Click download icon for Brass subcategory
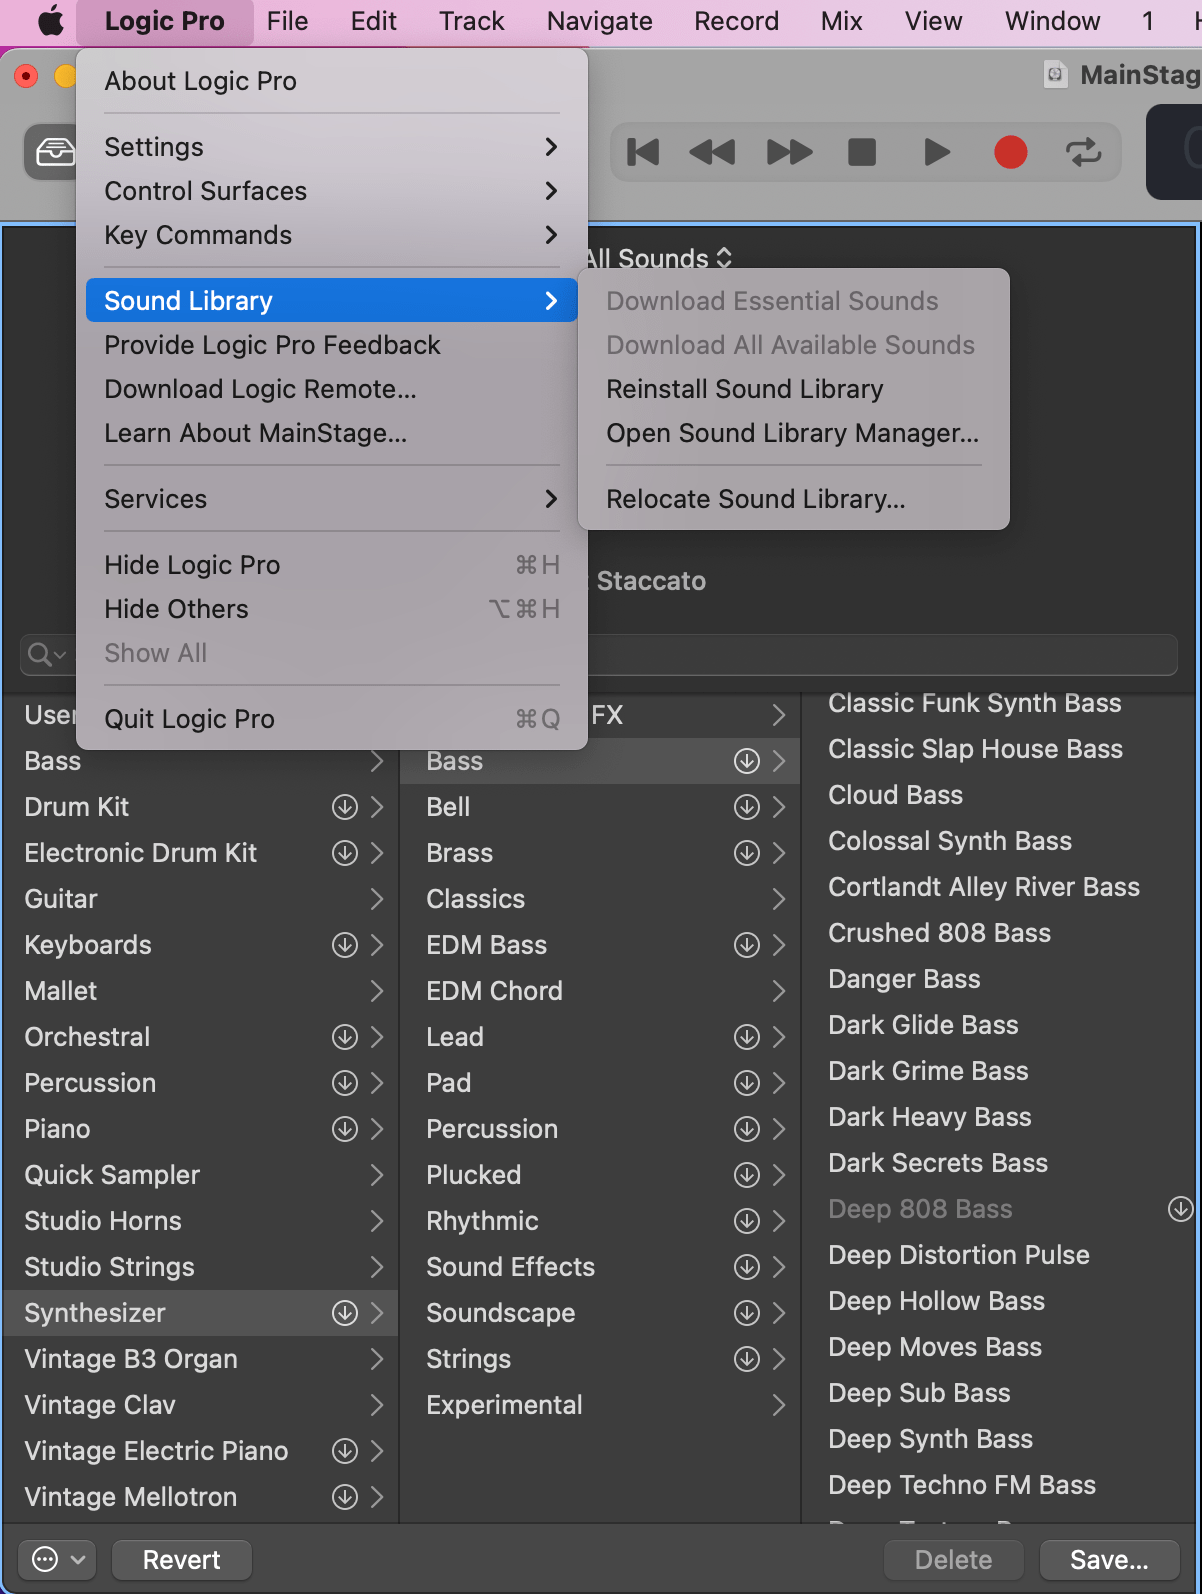Image resolution: width=1202 pixels, height=1594 pixels. pos(747,853)
